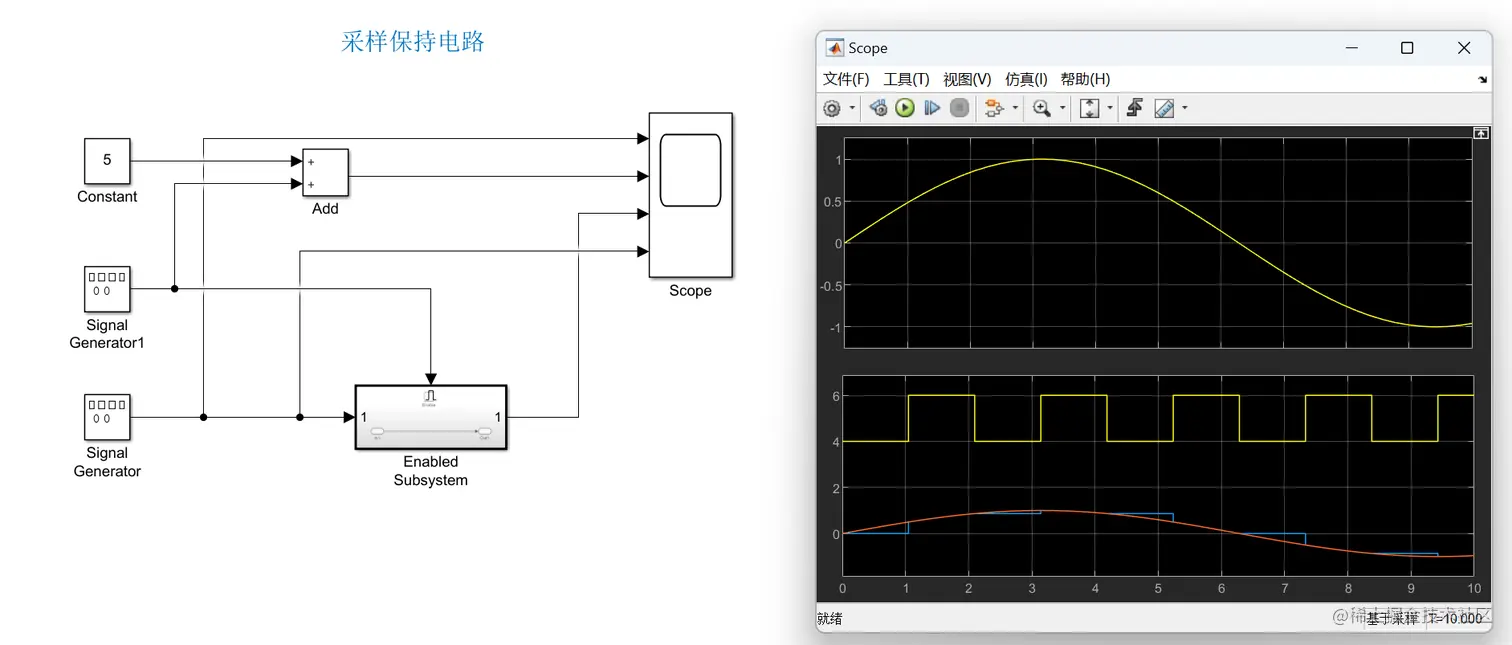
Task: Open the 工具(T) menu
Action: (x=906, y=79)
